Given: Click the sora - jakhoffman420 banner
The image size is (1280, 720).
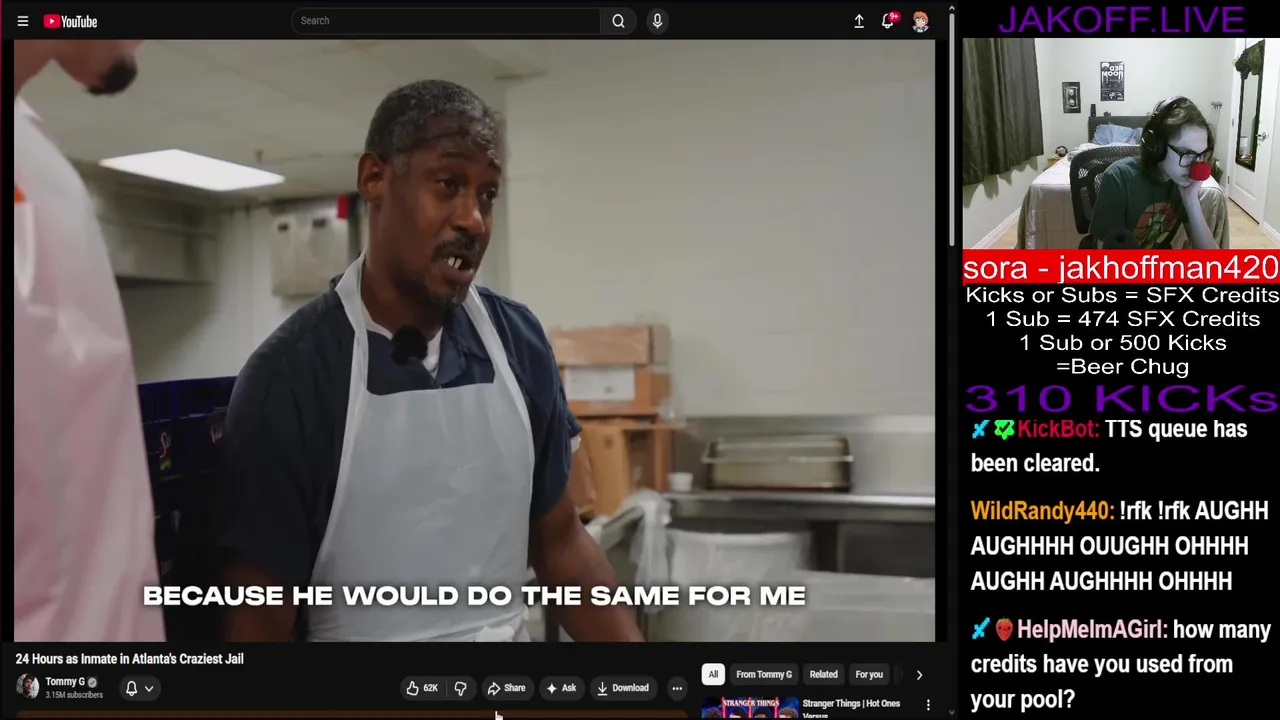Looking at the screenshot, I should point(1121,267).
